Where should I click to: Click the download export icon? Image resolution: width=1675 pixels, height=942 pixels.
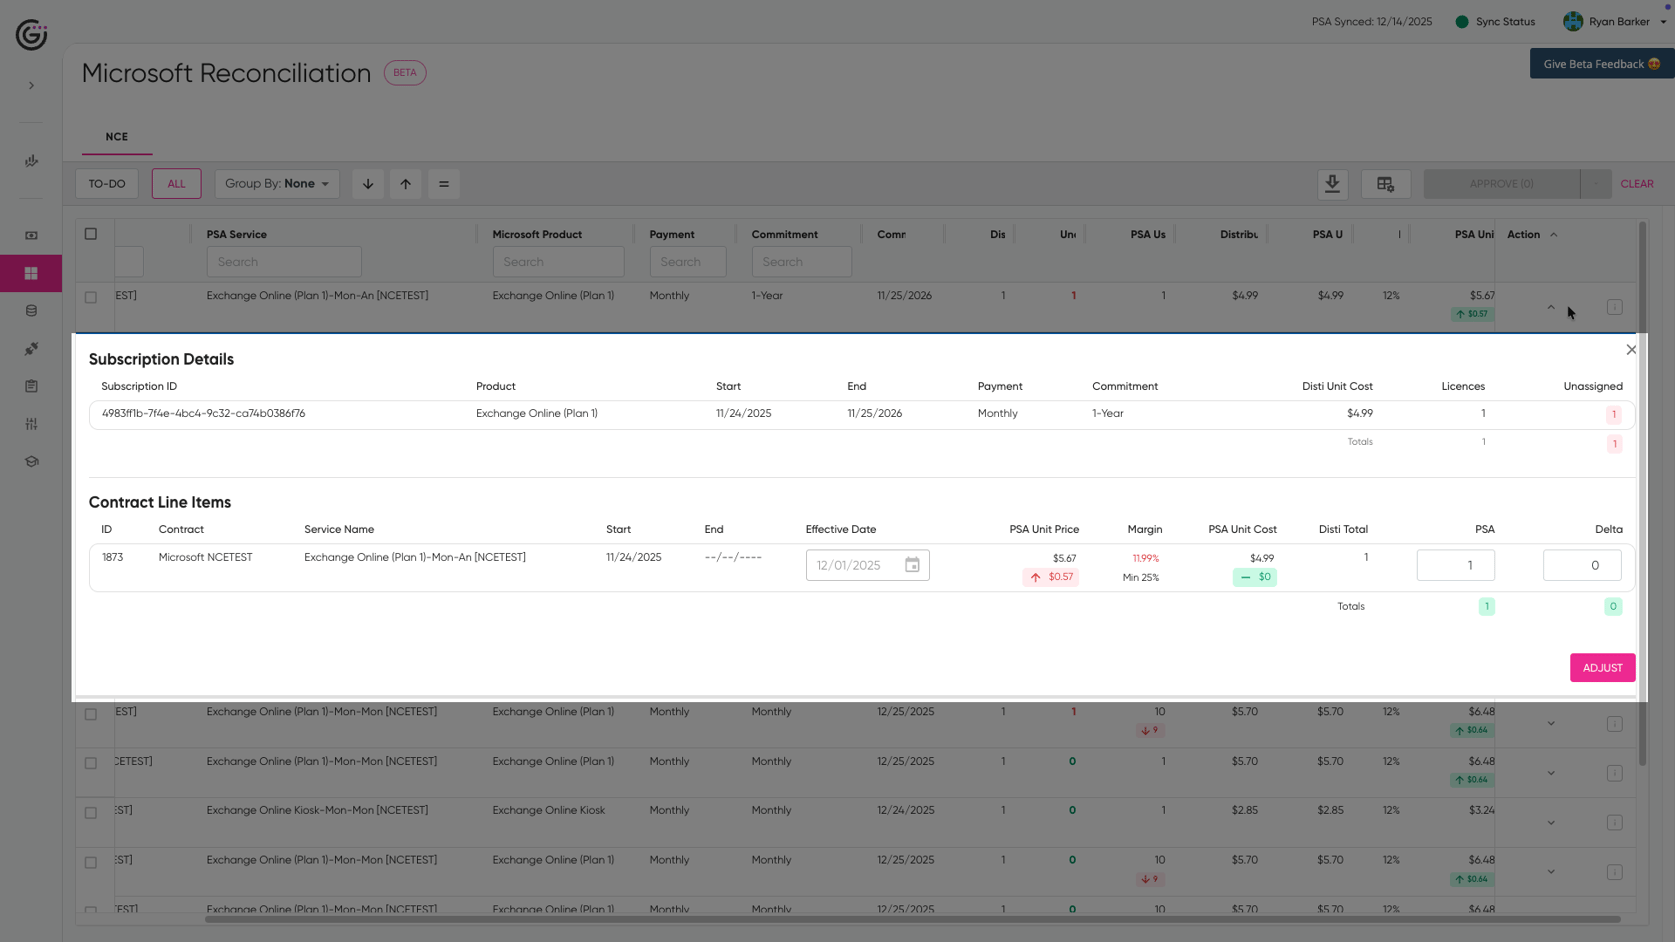(x=1332, y=184)
